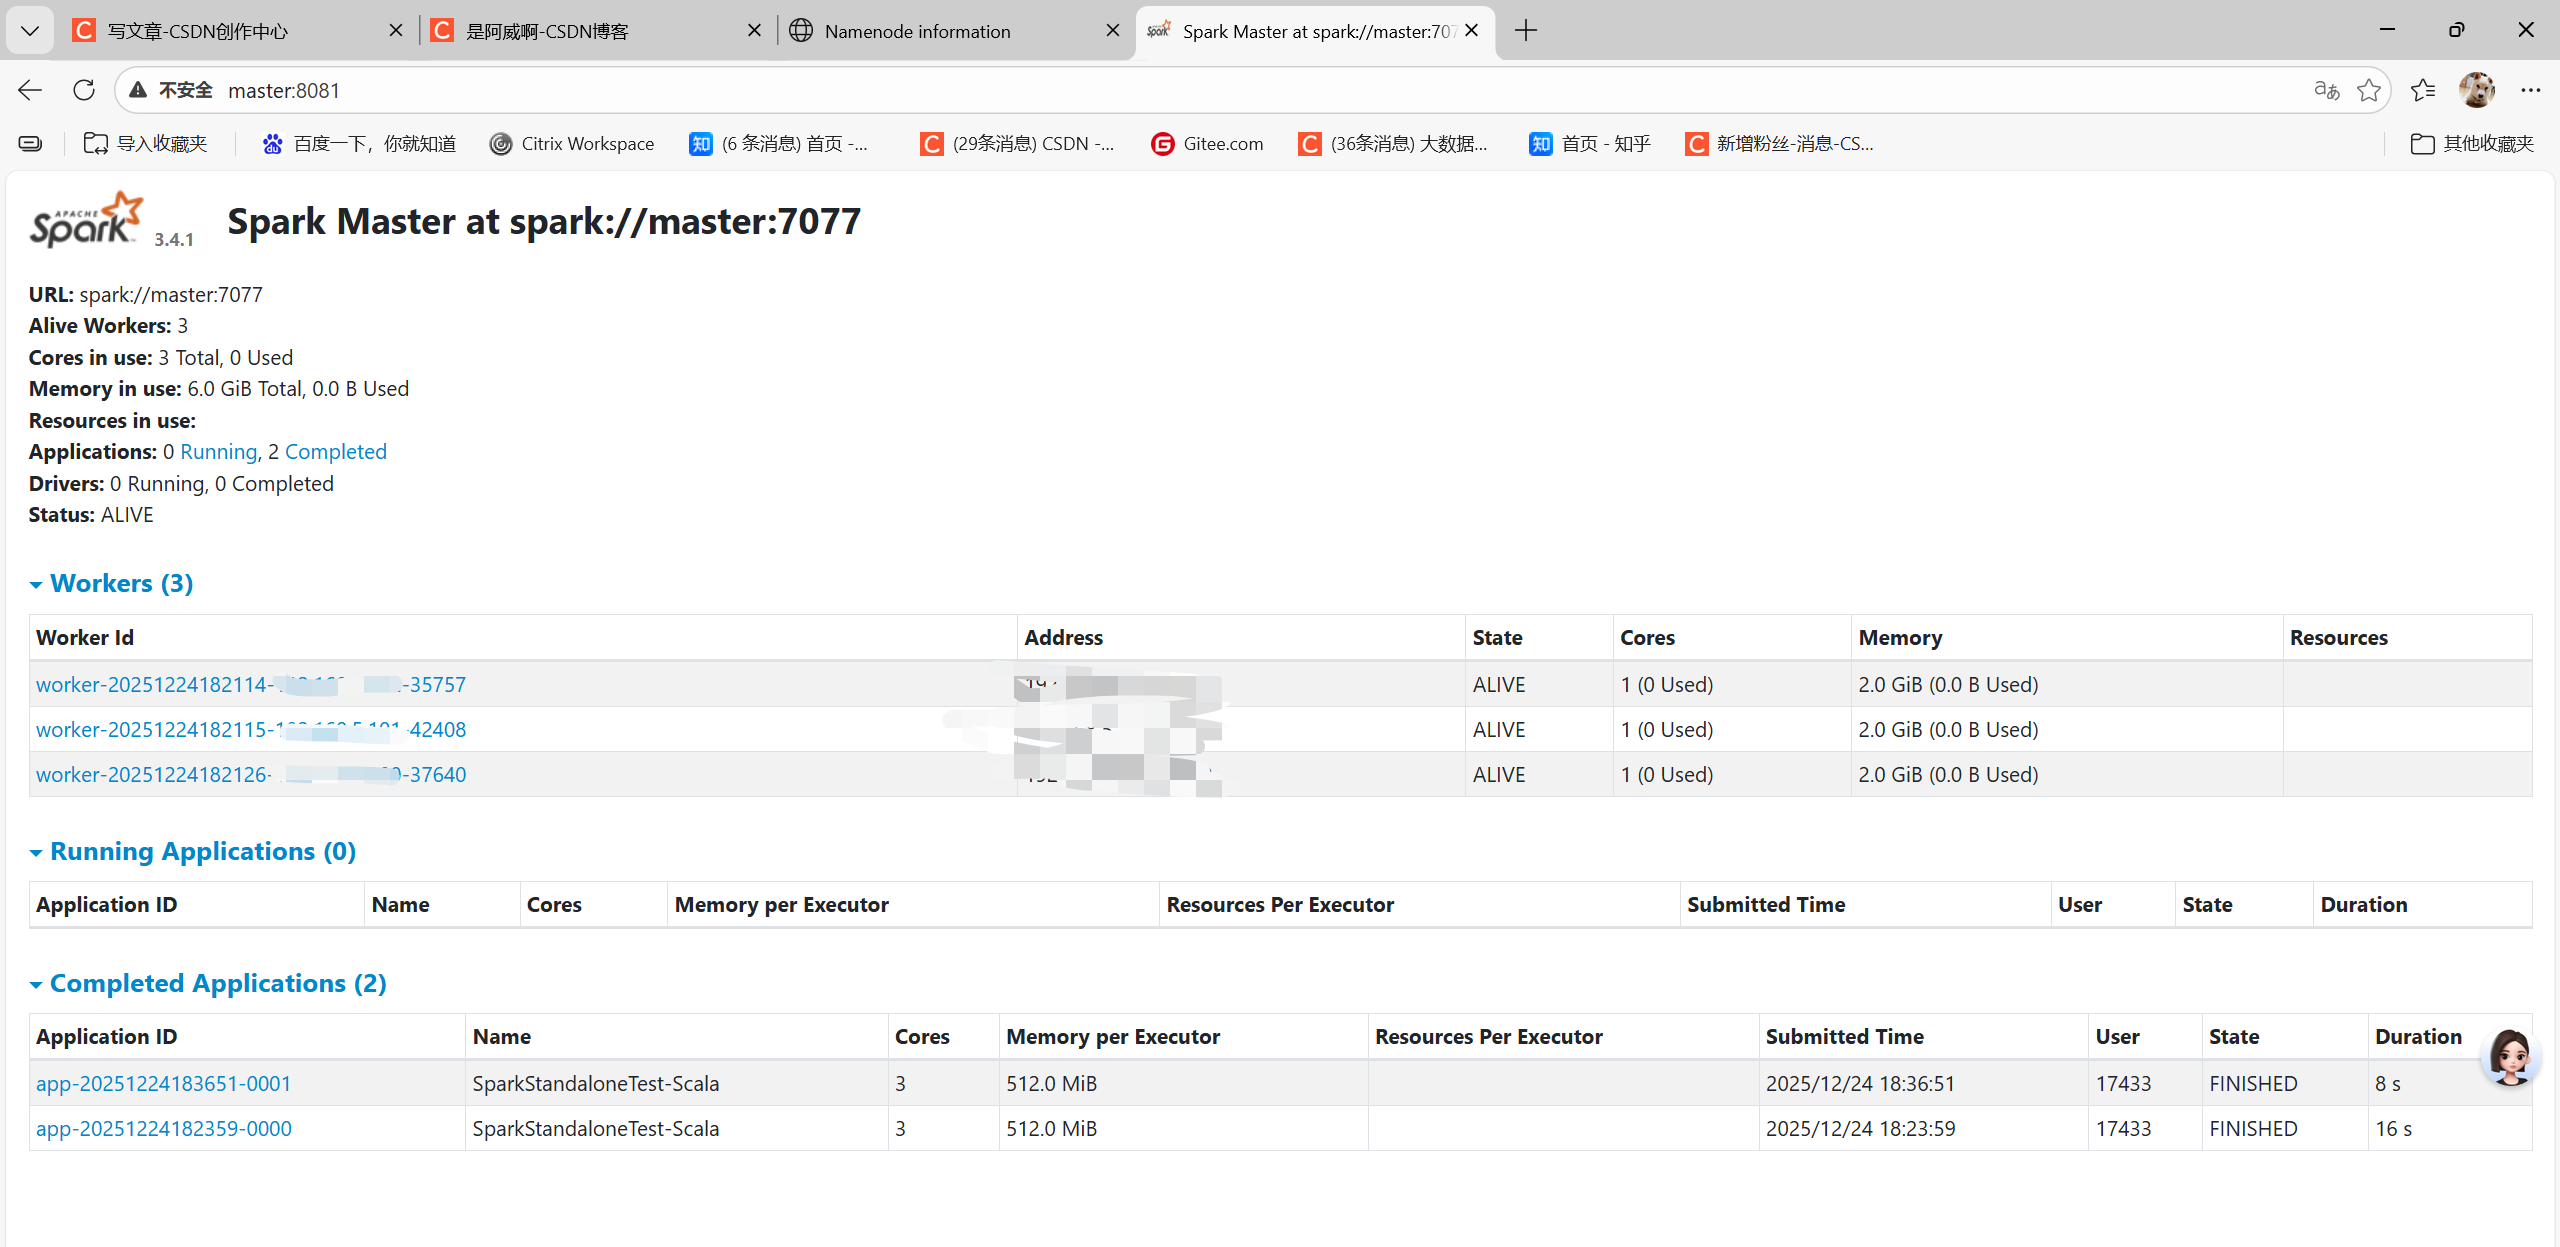Click the Completed applications link
Image resolution: width=2560 pixels, height=1247 pixels.
click(335, 451)
